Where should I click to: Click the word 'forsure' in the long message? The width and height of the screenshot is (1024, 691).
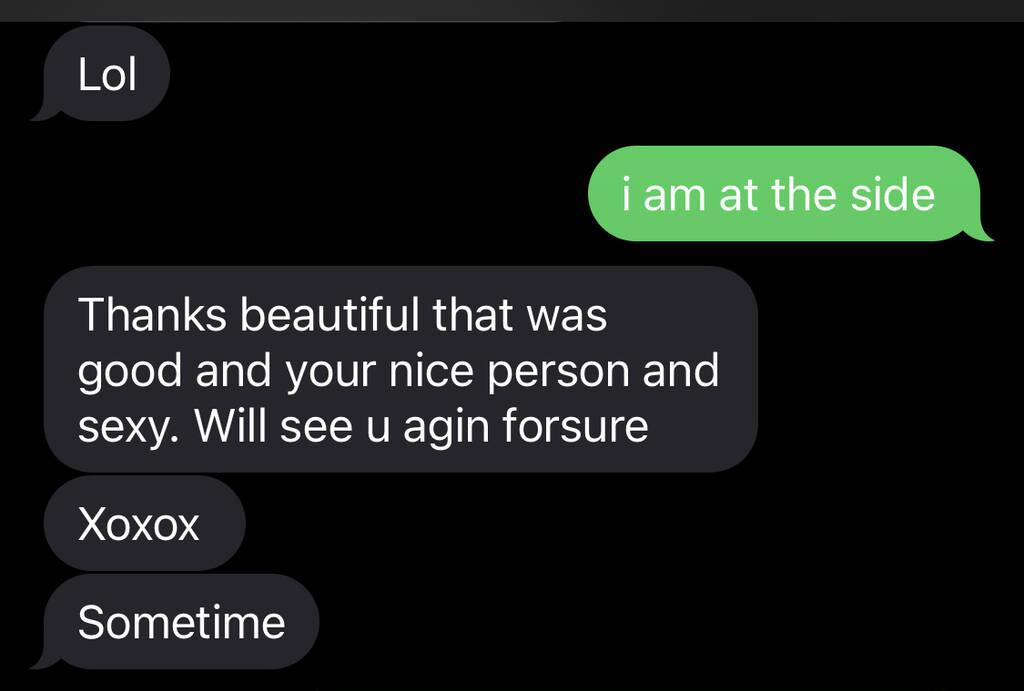point(575,426)
